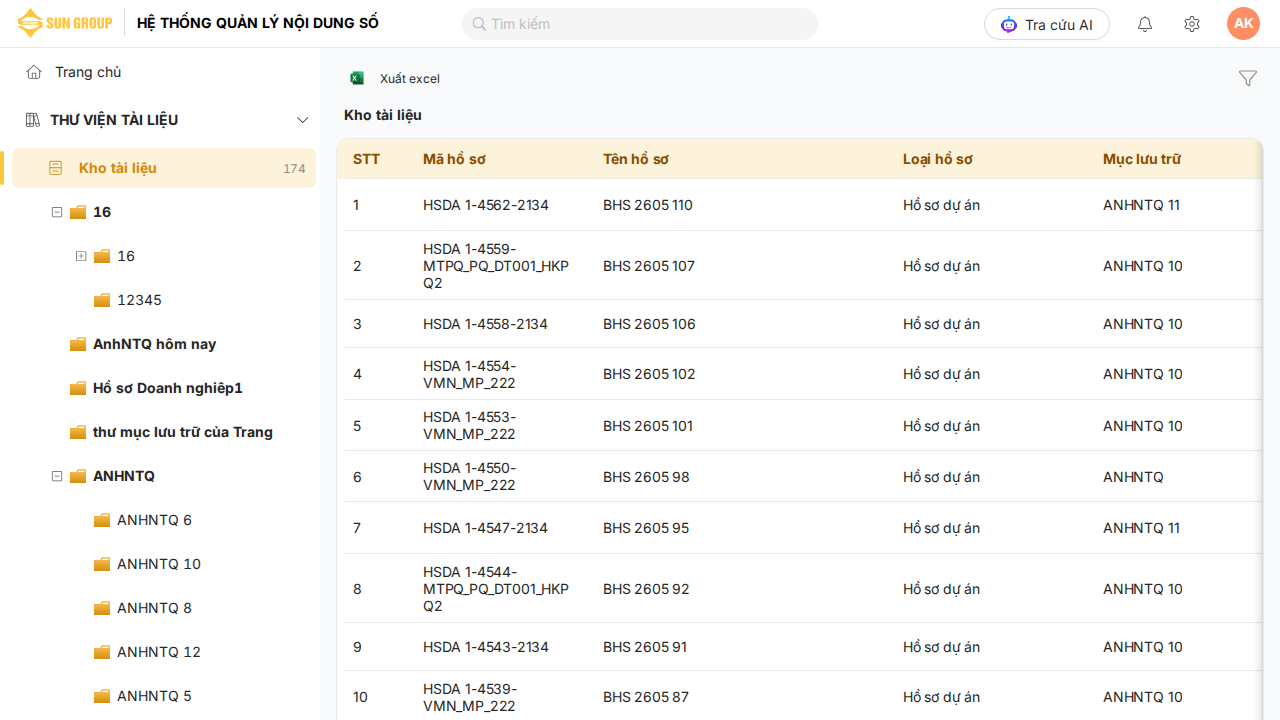Click the AI robot icon in Tra cứu AI
The height and width of the screenshot is (720, 1280).
(1009, 24)
